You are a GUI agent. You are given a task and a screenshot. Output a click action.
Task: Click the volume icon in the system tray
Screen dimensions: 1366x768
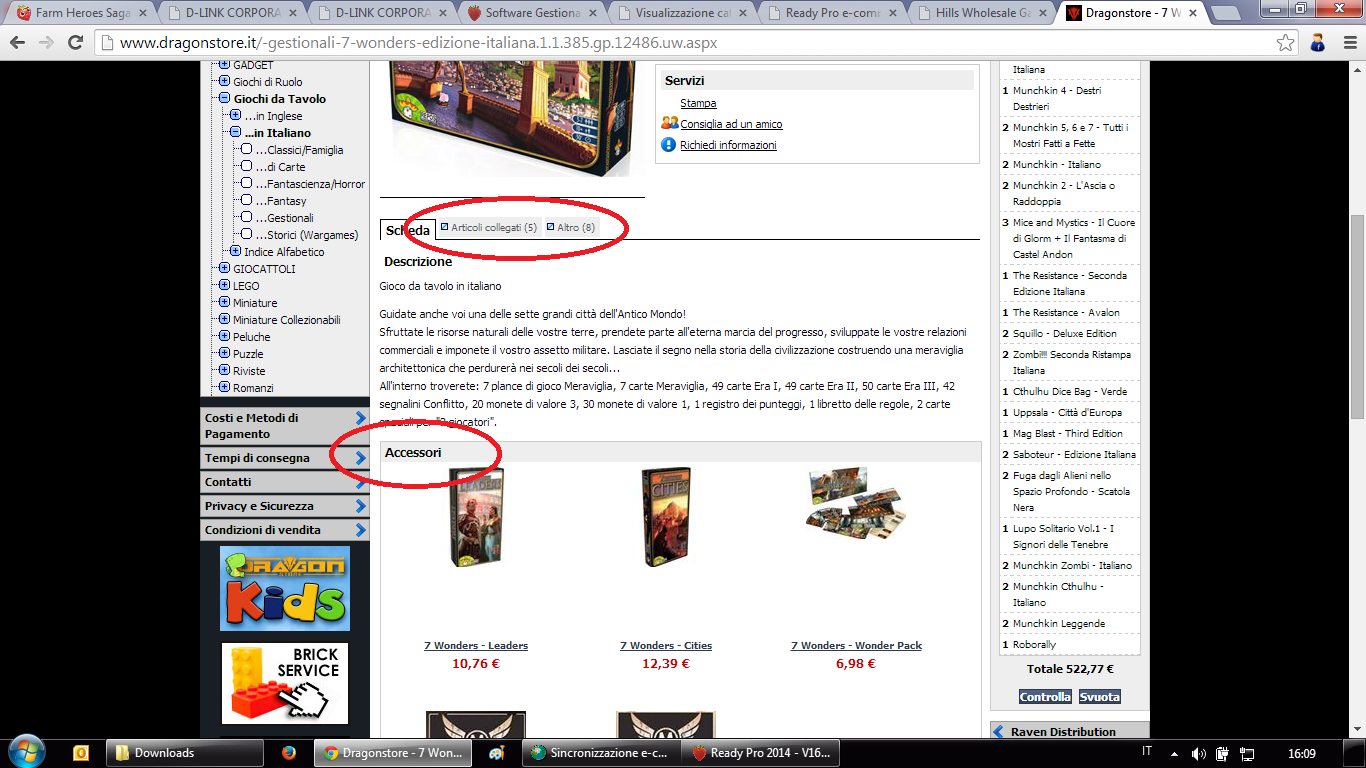click(1198, 753)
